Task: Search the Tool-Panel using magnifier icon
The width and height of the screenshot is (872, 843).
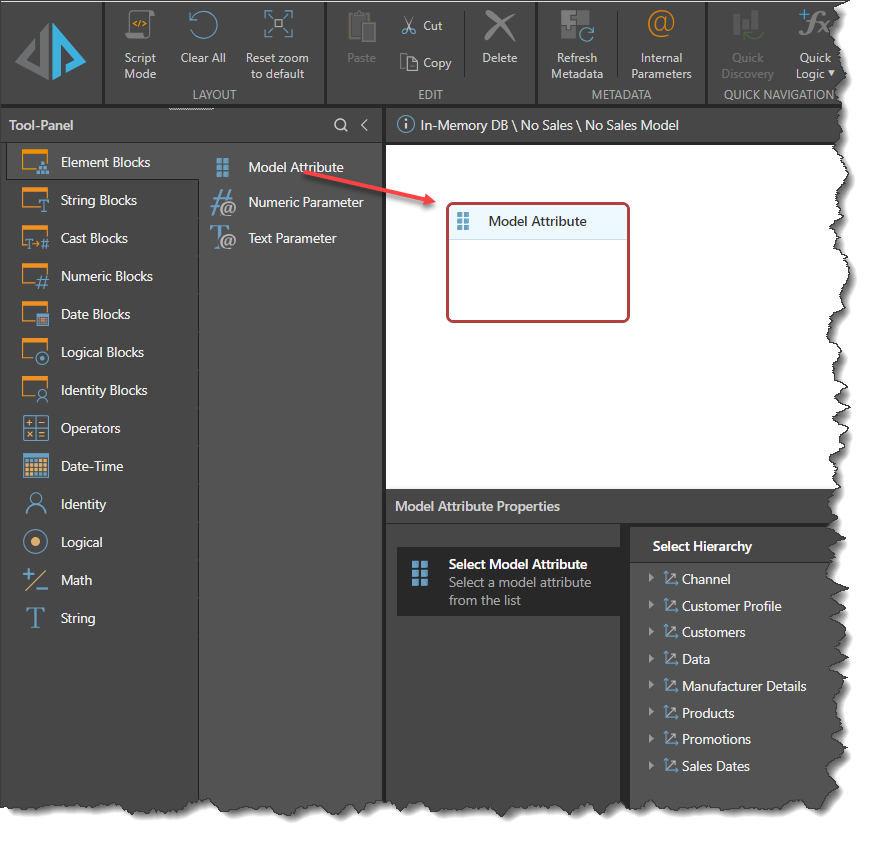Action: tap(341, 125)
